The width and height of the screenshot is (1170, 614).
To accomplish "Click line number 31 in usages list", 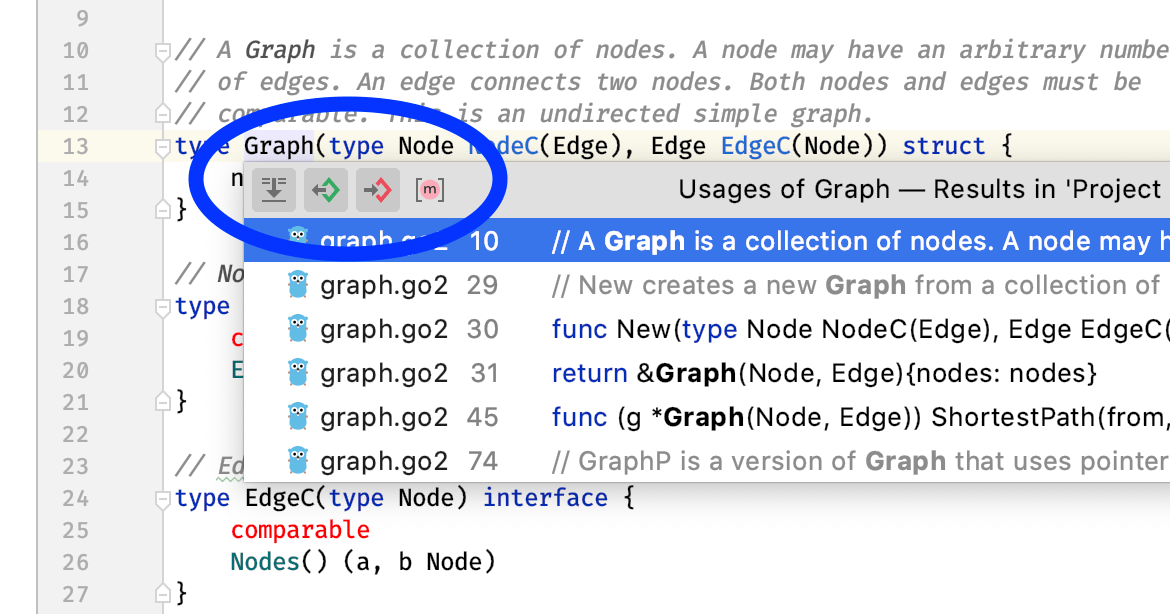I will (x=484, y=373).
